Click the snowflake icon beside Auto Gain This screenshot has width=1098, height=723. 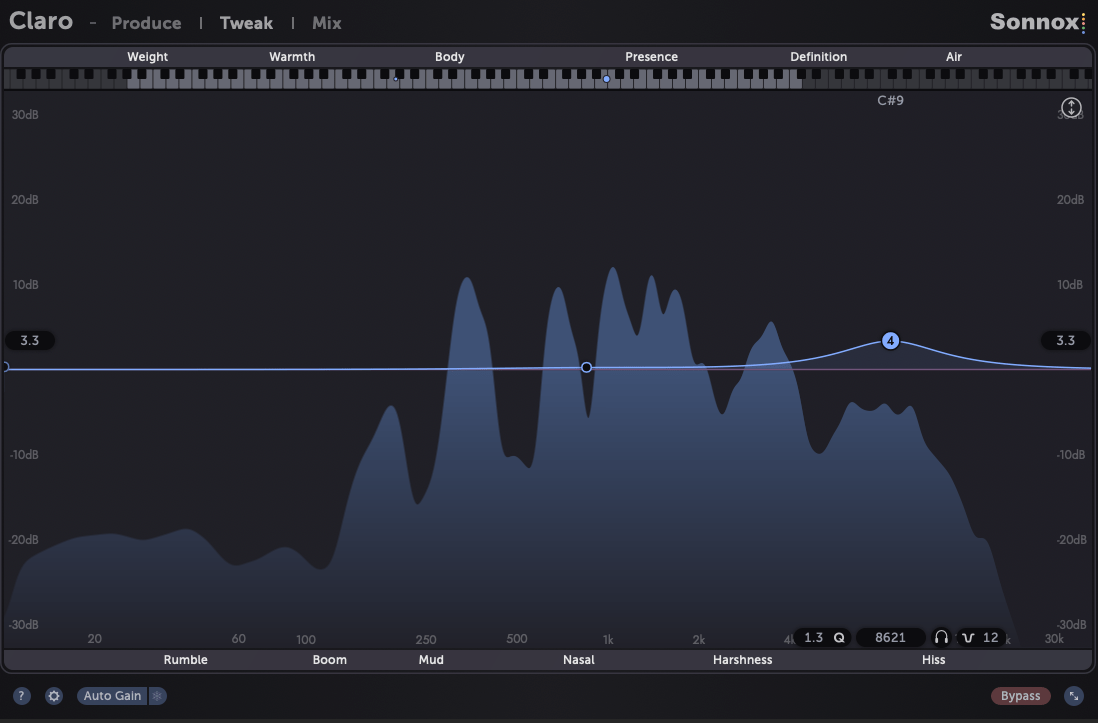coord(157,695)
